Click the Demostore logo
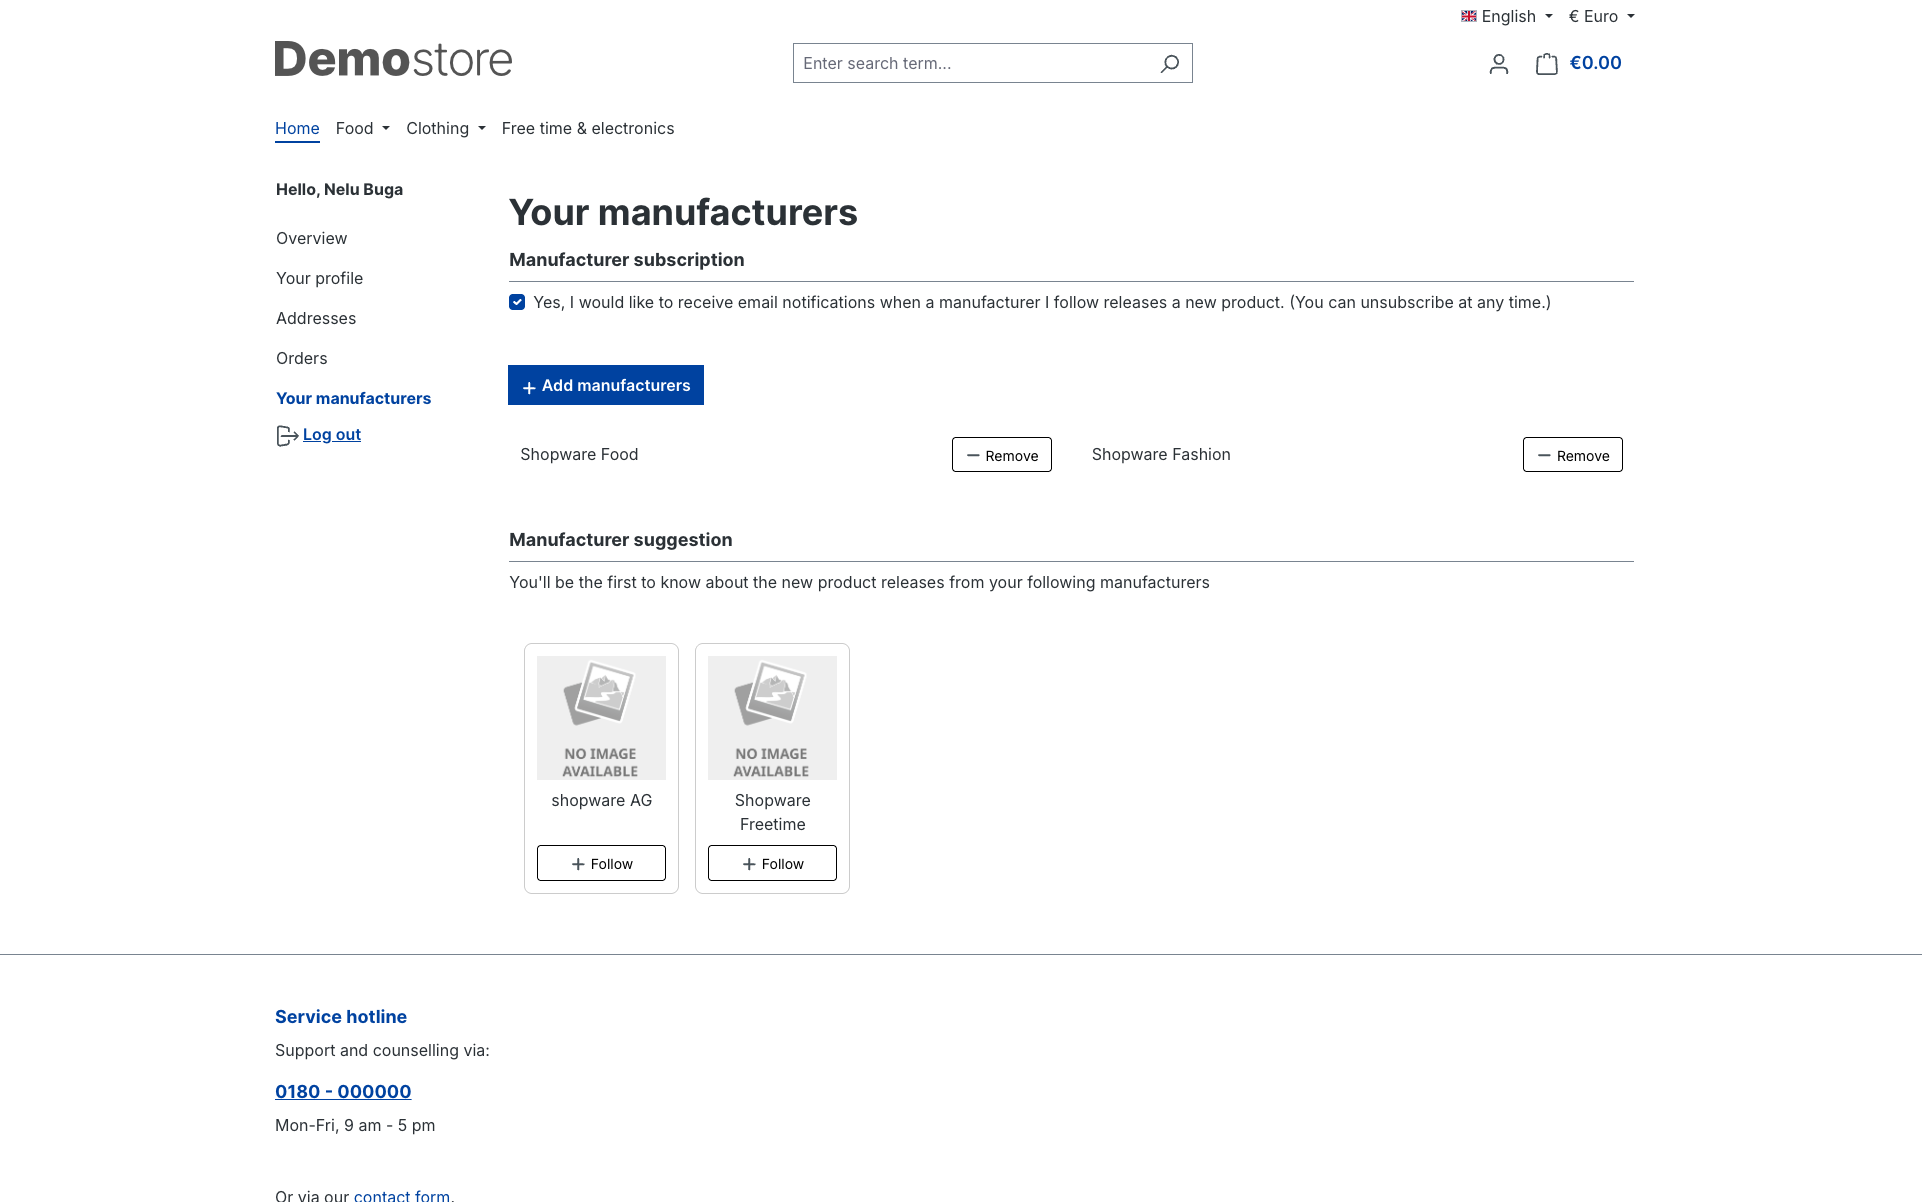The image size is (1922, 1202). [x=393, y=59]
